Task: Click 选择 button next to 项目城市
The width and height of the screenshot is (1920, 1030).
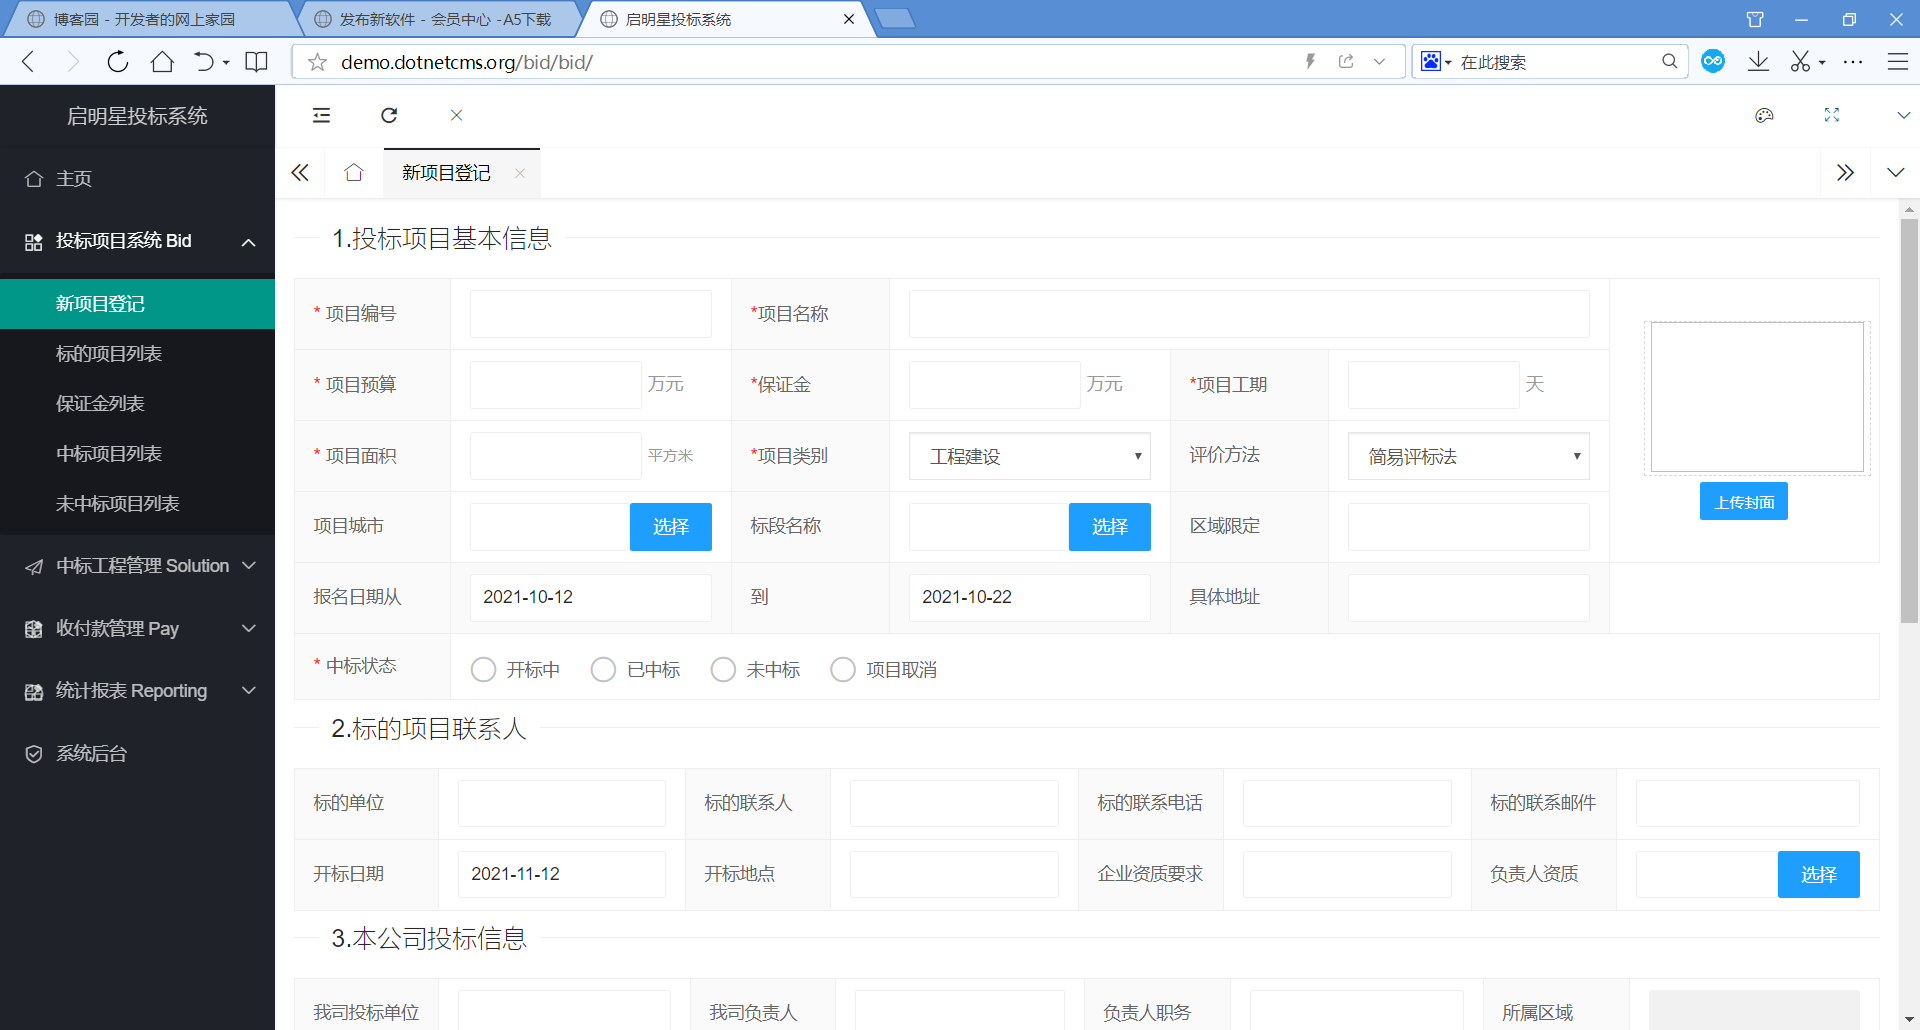Action: [670, 527]
